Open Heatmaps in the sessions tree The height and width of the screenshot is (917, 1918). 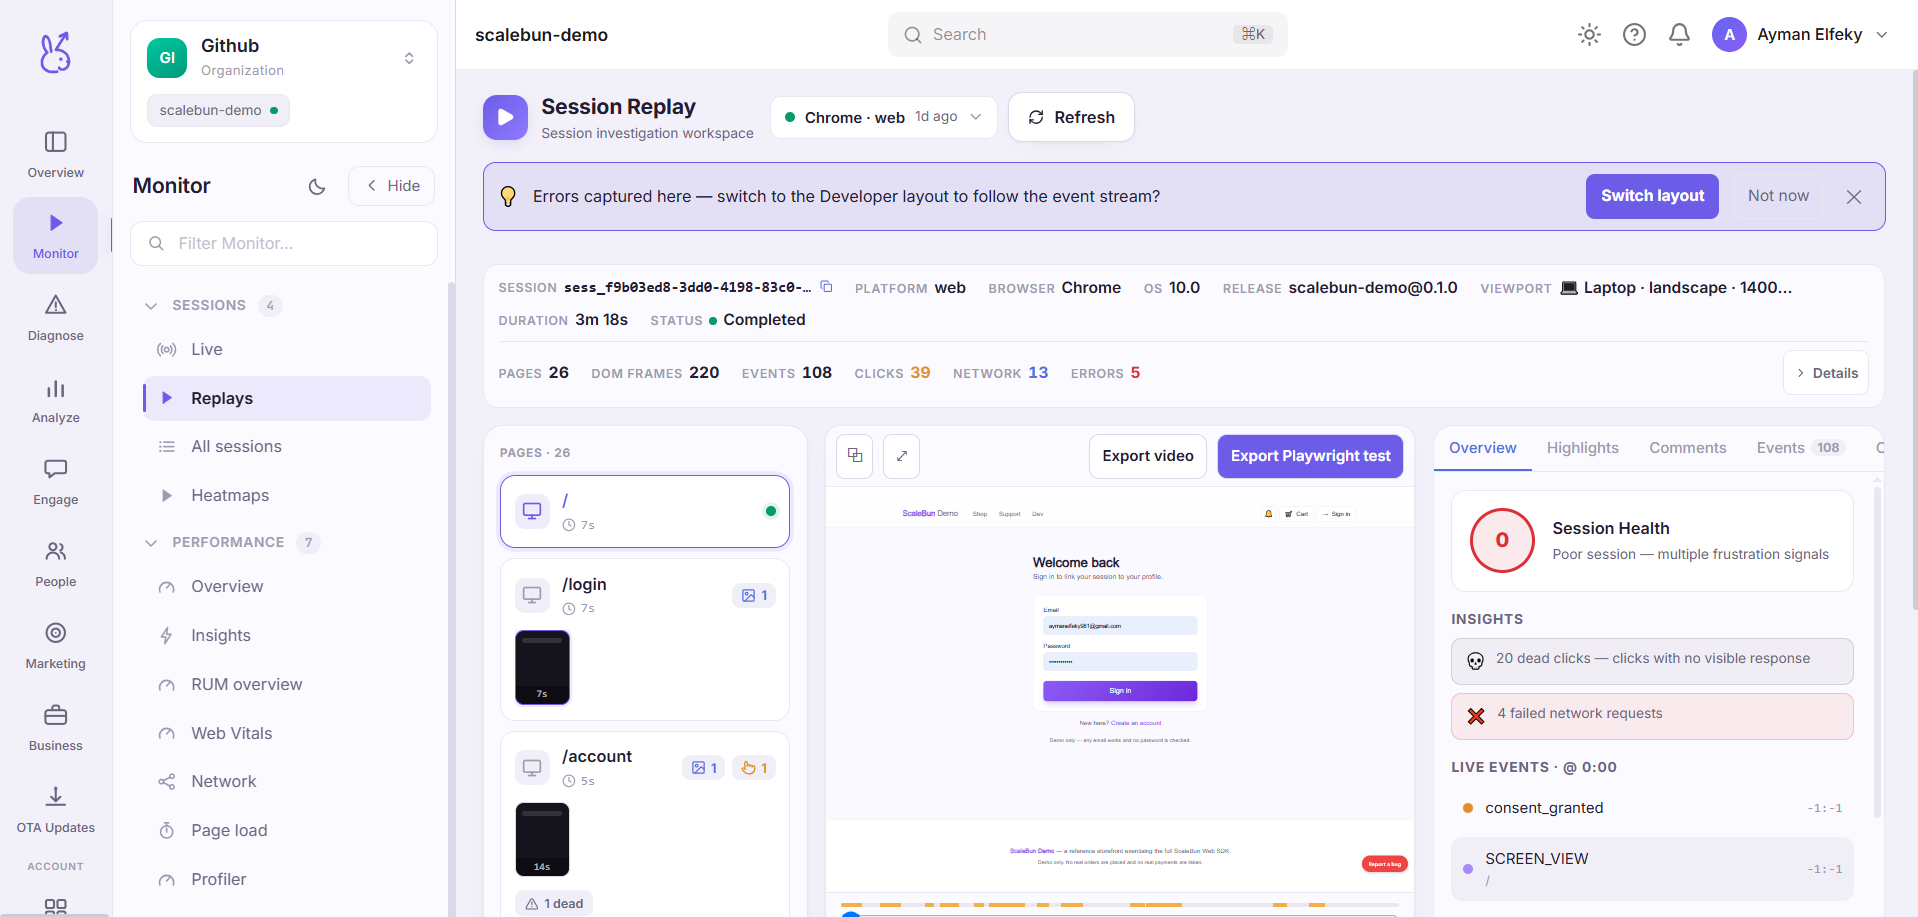(287, 496)
